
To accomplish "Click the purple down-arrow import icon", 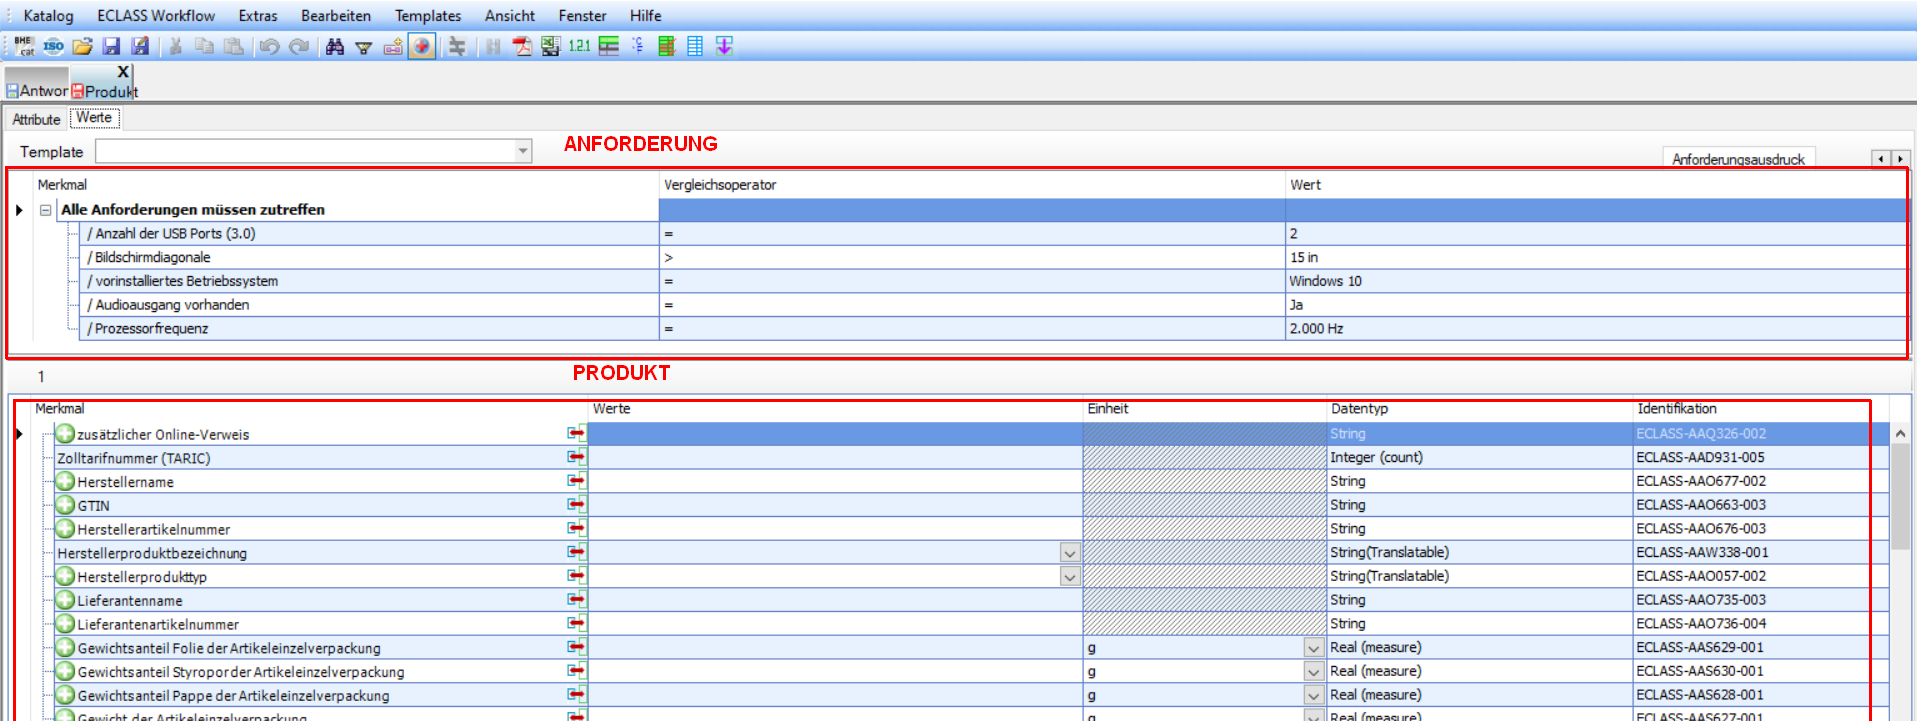I will [724, 46].
